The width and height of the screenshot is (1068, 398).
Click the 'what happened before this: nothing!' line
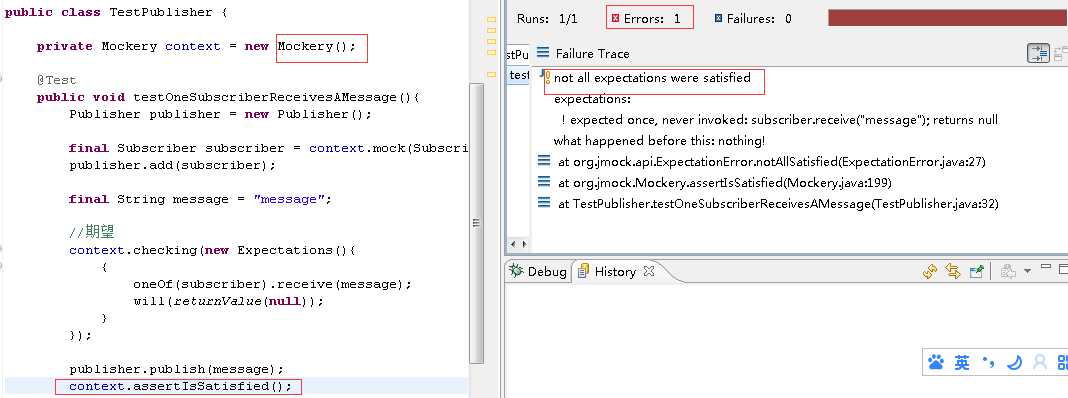click(x=659, y=141)
